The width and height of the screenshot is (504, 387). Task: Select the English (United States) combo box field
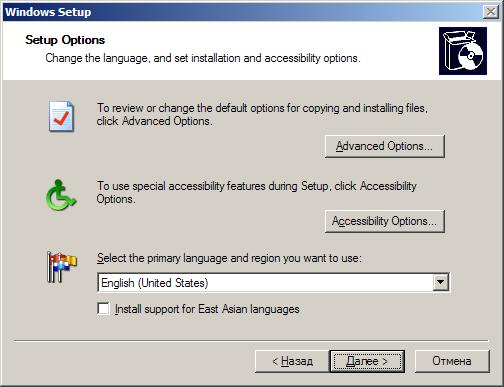pos(273,283)
